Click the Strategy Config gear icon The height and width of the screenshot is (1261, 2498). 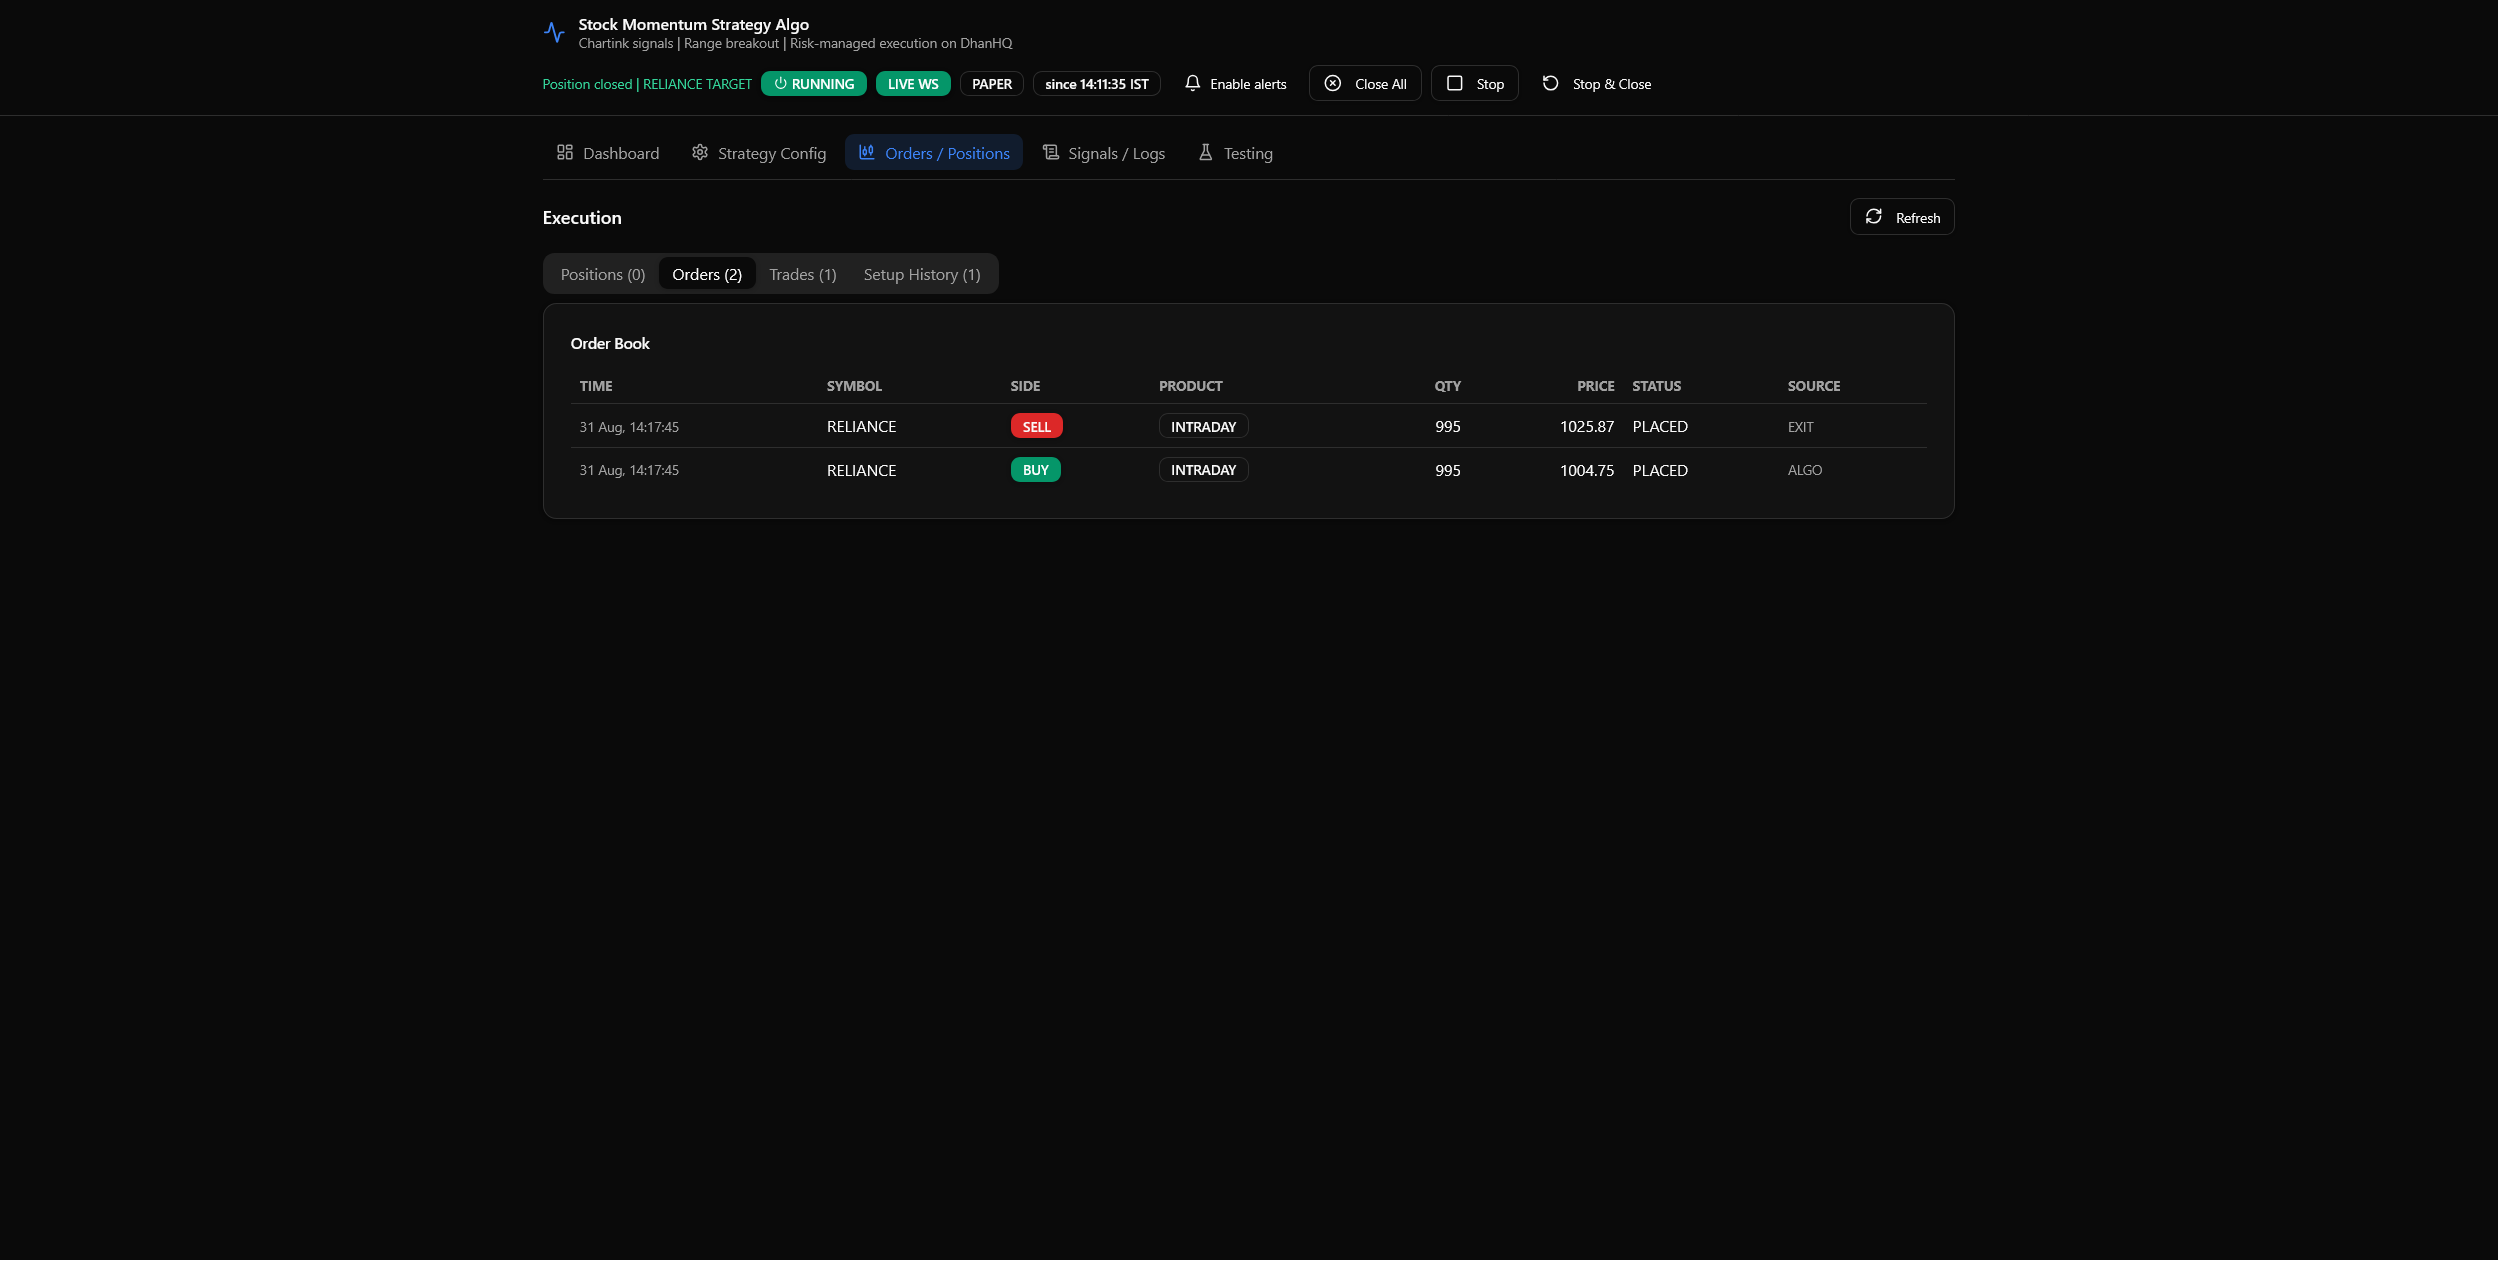pyautogui.click(x=700, y=152)
